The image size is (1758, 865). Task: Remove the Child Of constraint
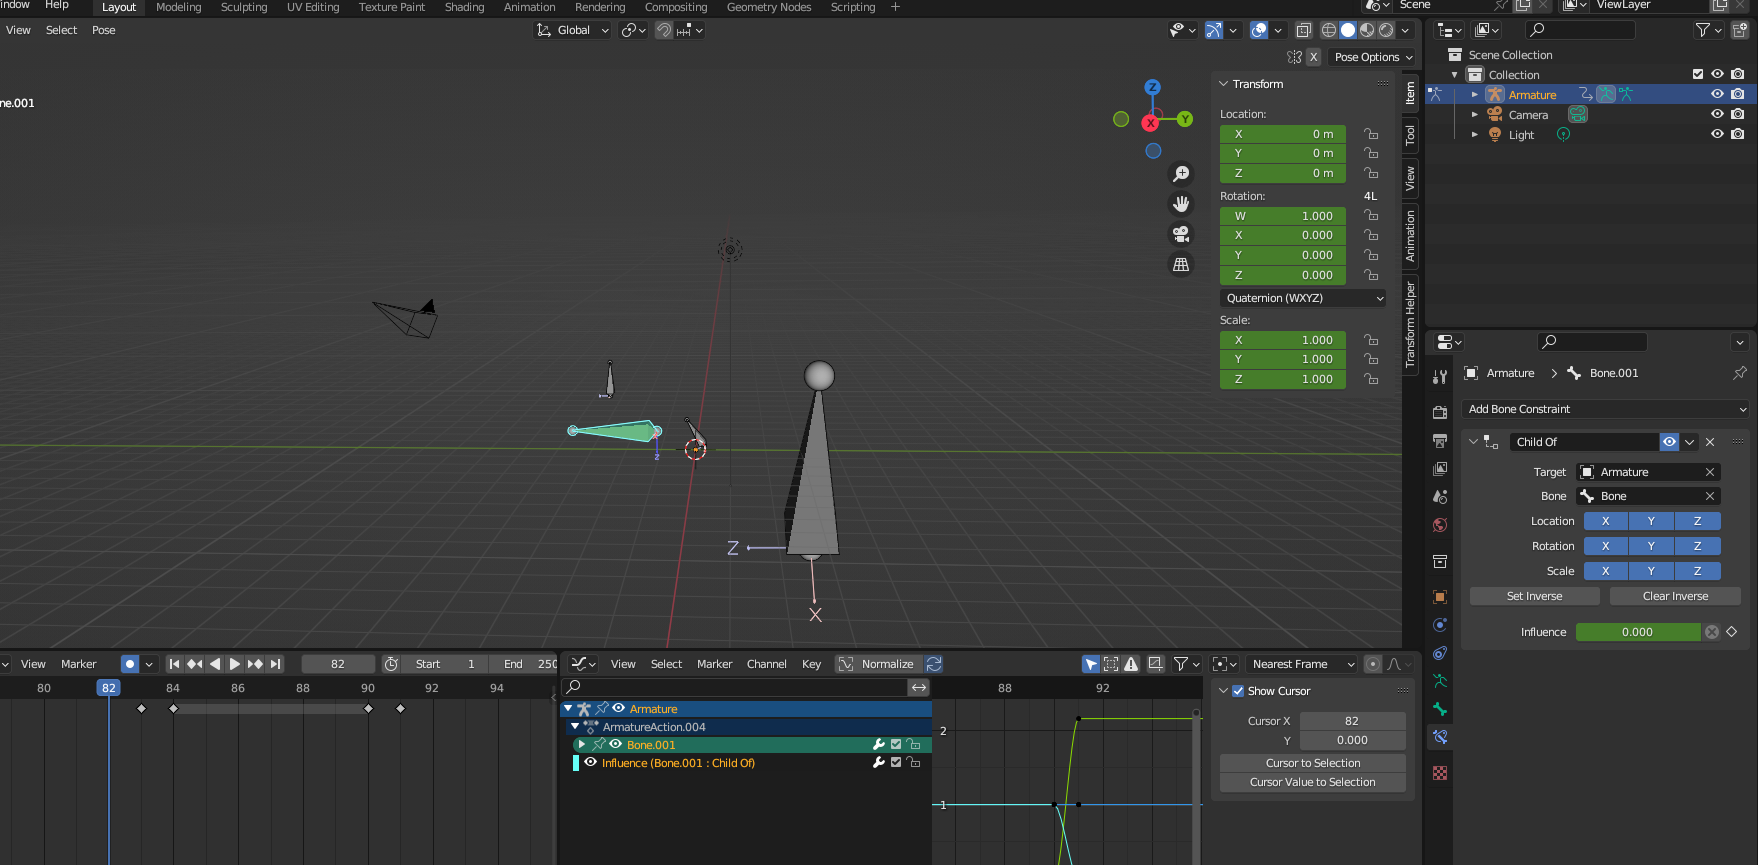click(1710, 442)
